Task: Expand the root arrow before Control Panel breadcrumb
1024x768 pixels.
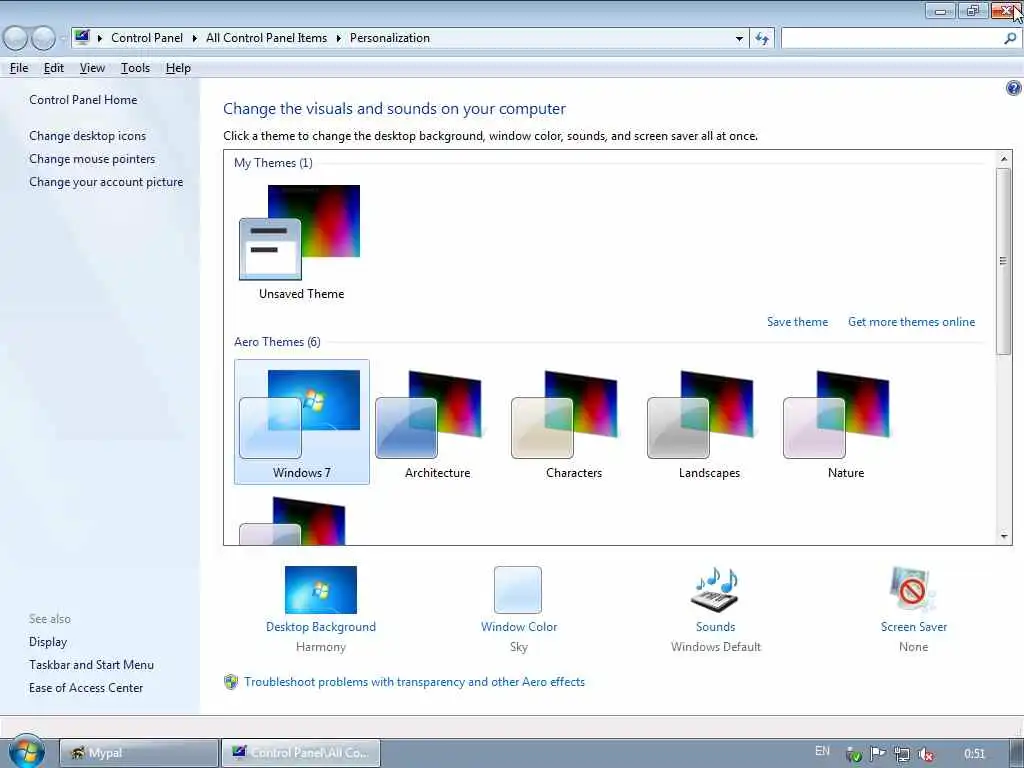Action: (x=100, y=39)
